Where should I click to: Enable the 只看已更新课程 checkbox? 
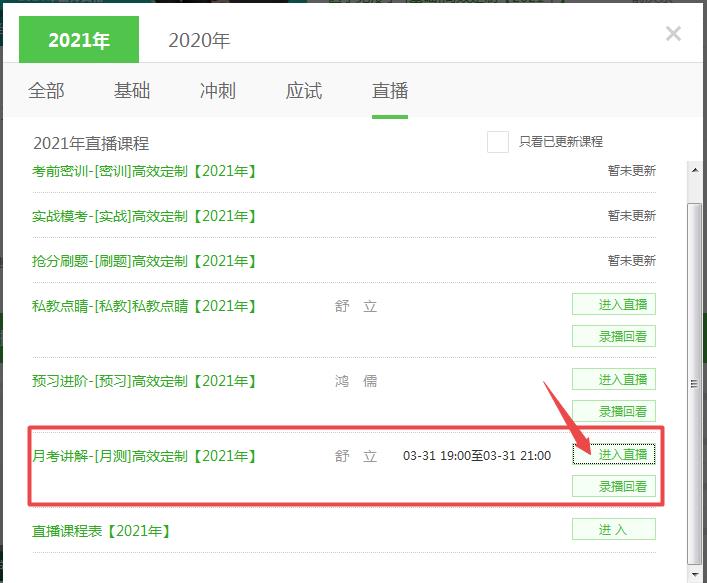point(498,142)
